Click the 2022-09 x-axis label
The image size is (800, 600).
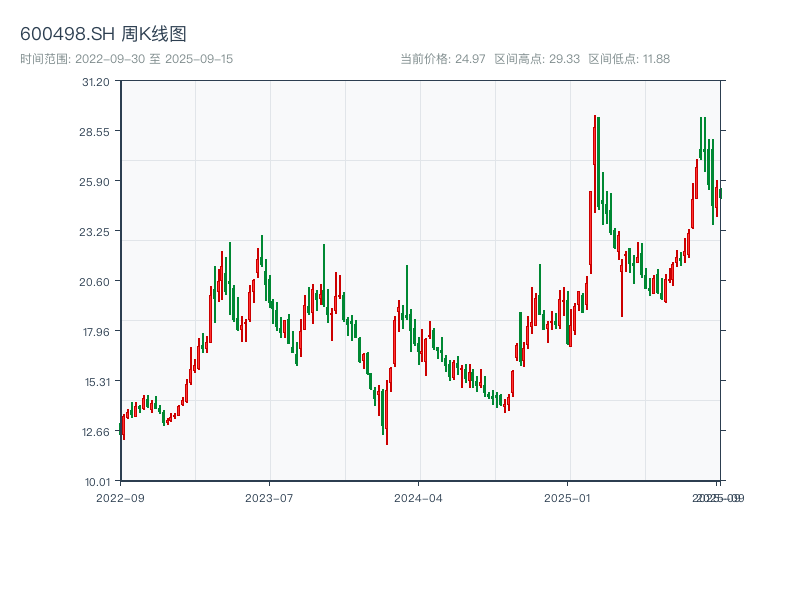(x=120, y=498)
